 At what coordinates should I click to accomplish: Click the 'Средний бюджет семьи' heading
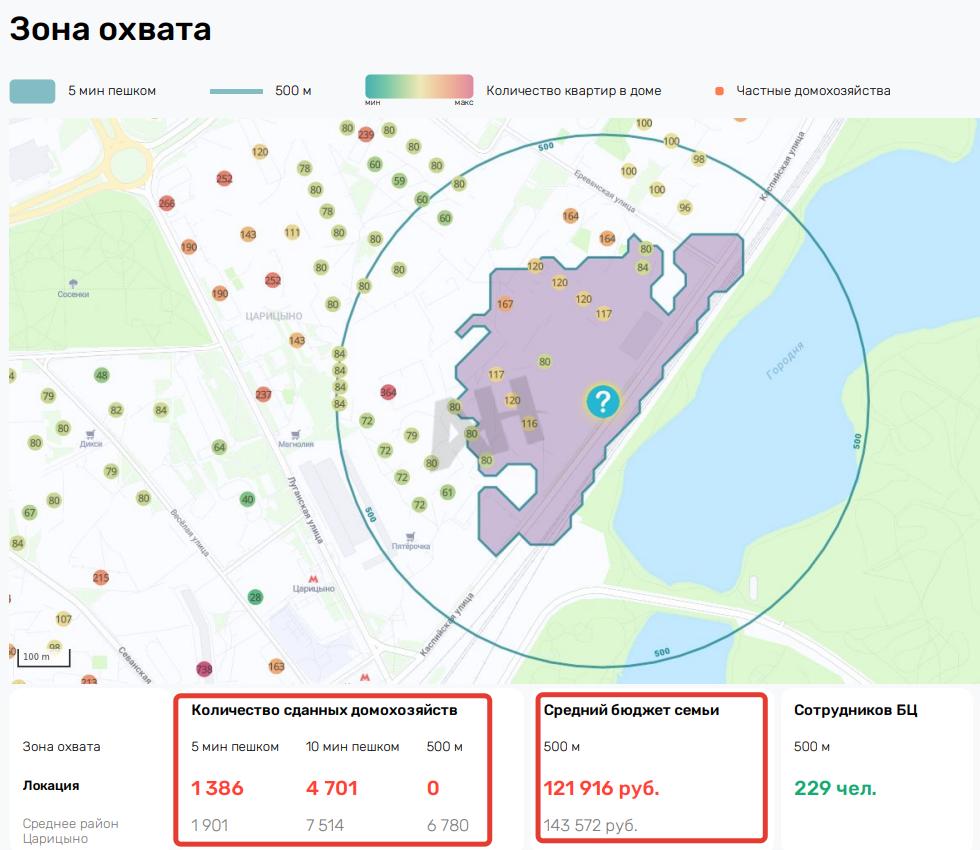pyautogui.click(x=631, y=710)
